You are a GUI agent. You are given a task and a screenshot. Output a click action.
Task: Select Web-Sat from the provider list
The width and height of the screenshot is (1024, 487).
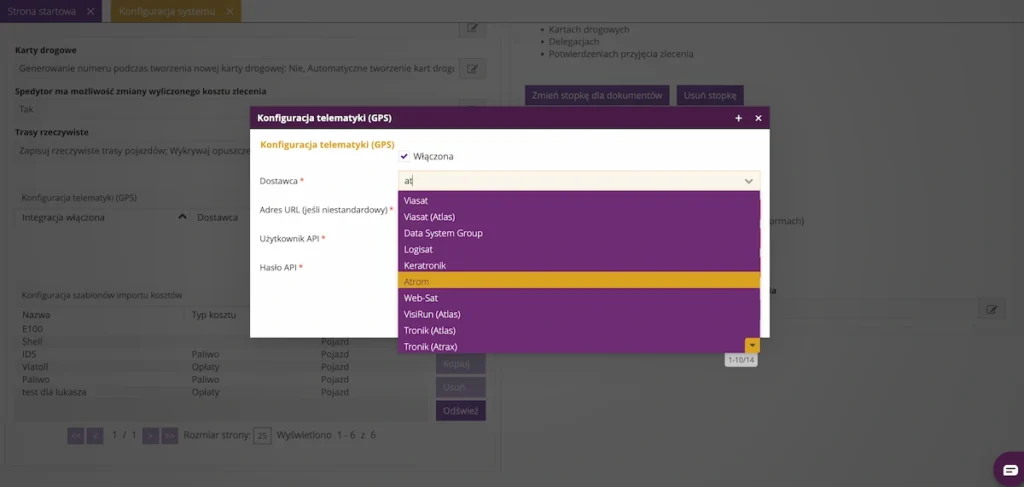coord(579,298)
